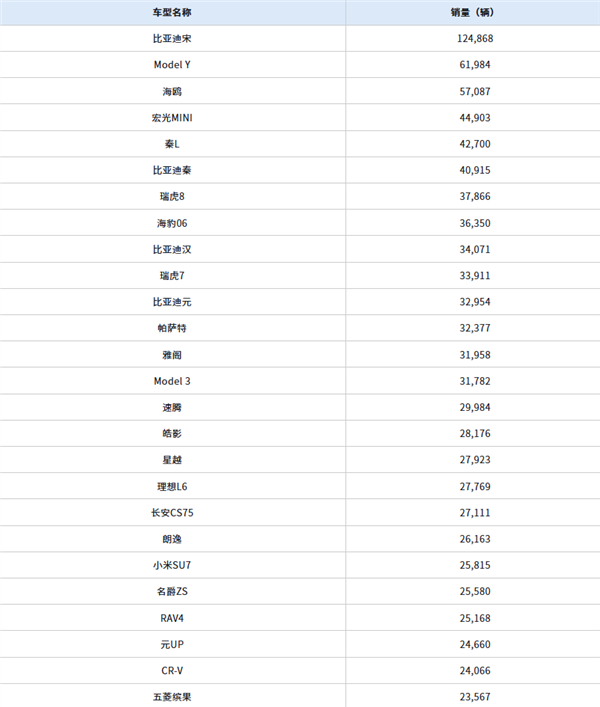Select the 理想L6 model name
Screen dimensions: 600x707
[x=172, y=486]
